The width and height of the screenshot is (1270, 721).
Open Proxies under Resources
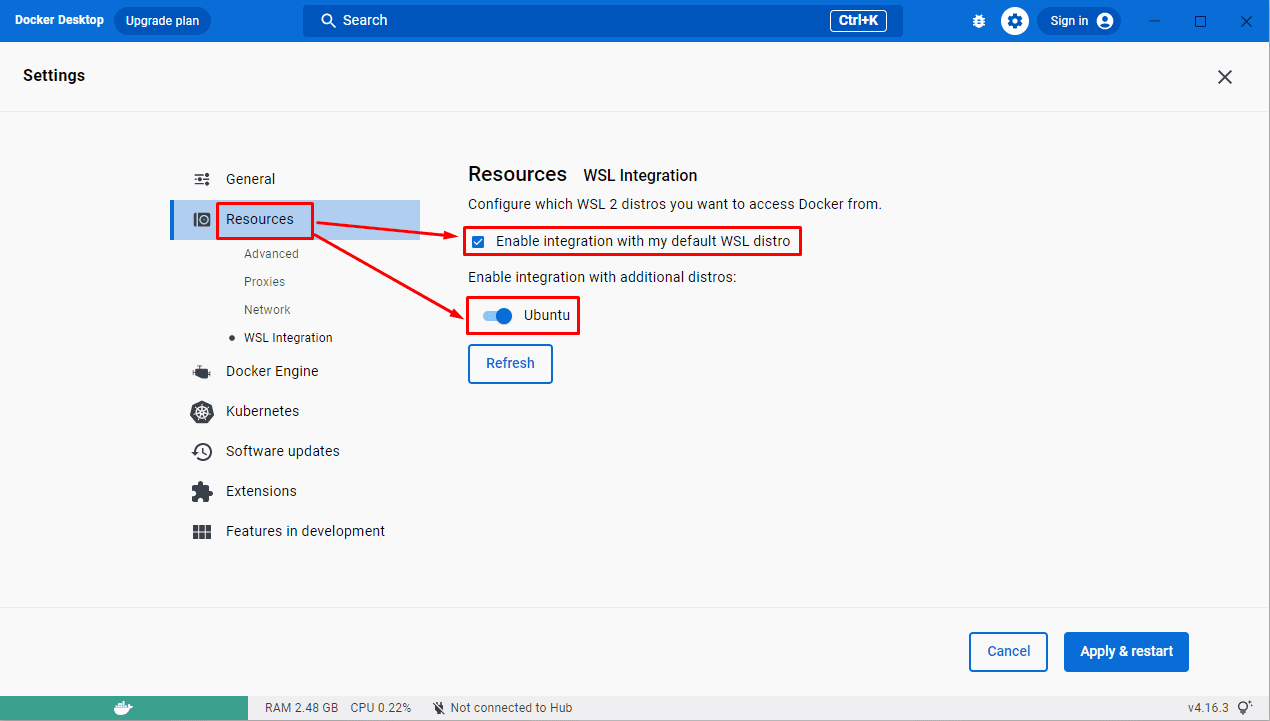coord(264,282)
